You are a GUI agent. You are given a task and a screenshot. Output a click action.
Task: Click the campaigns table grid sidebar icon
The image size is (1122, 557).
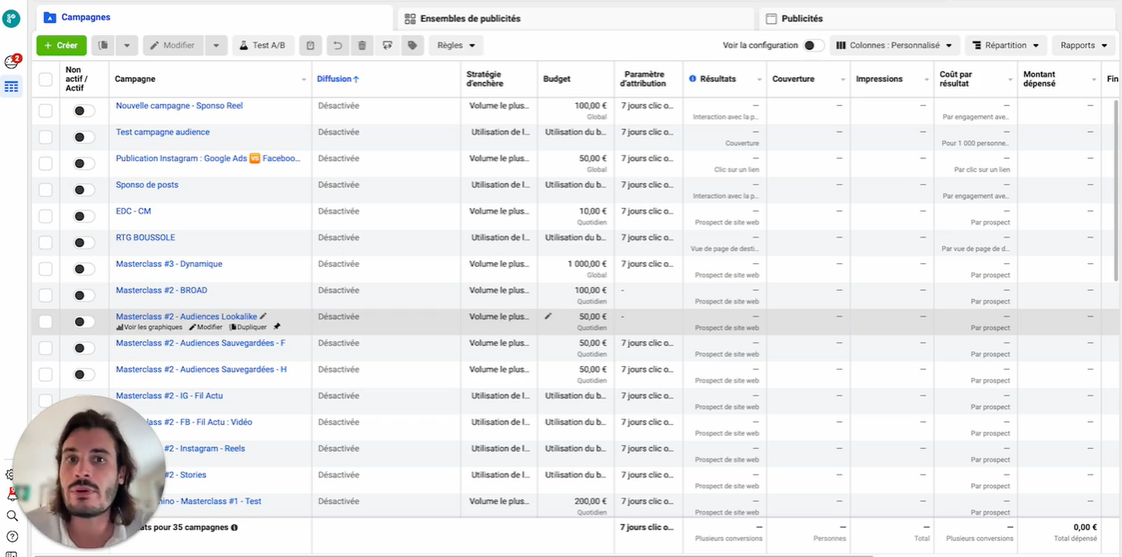tap(12, 87)
